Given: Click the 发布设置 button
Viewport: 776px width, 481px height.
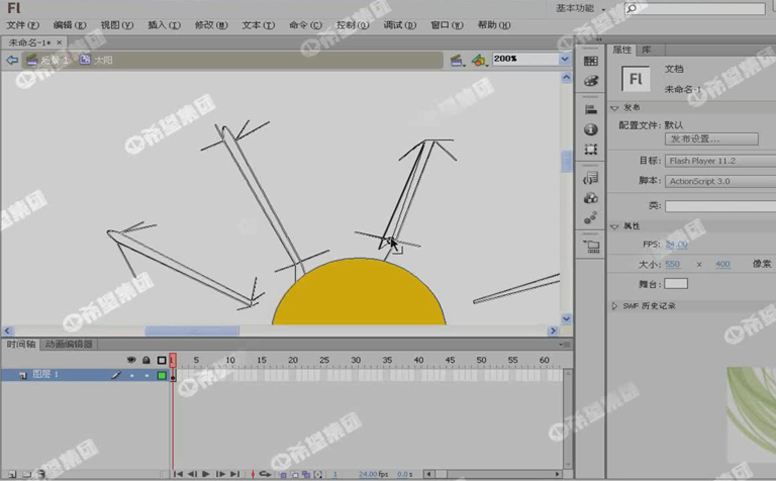Looking at the screenshot, I should (699, 139).
